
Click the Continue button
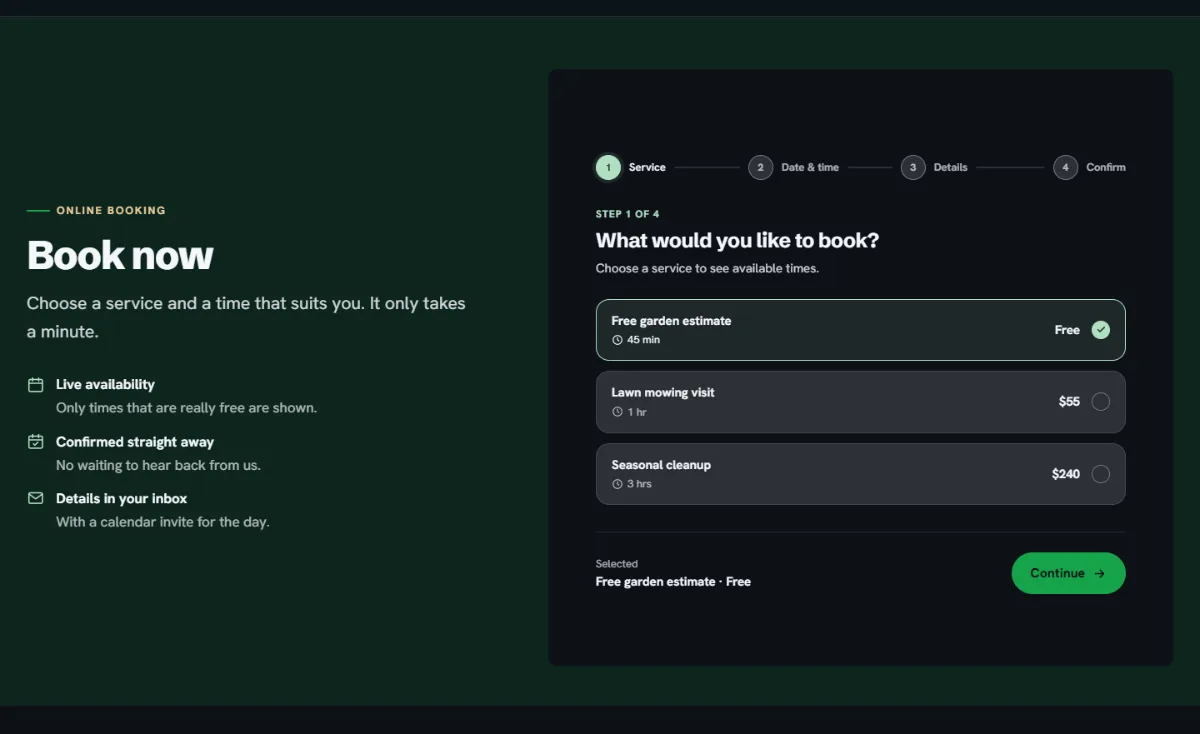tap(1069, 573)
